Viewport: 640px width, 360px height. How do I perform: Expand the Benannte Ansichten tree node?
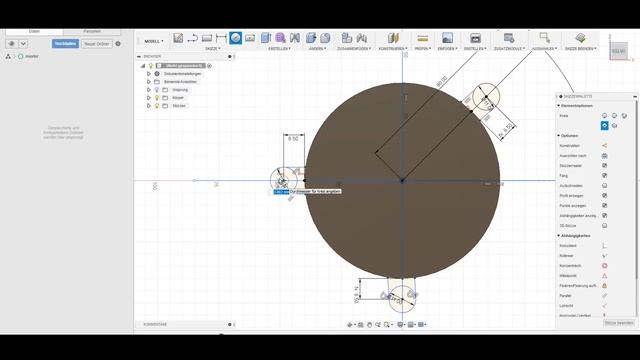coord(149,82)
